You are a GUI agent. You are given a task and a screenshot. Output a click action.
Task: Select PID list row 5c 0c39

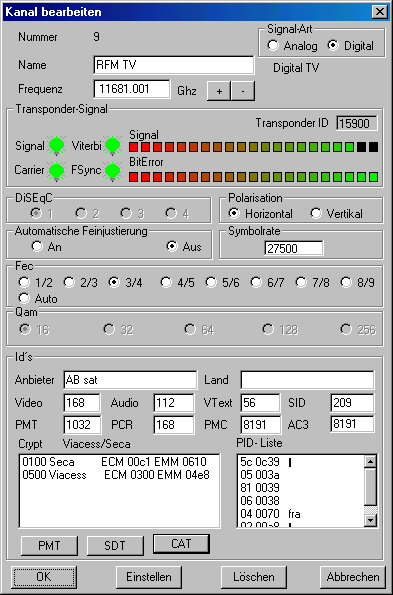(301, 462)
